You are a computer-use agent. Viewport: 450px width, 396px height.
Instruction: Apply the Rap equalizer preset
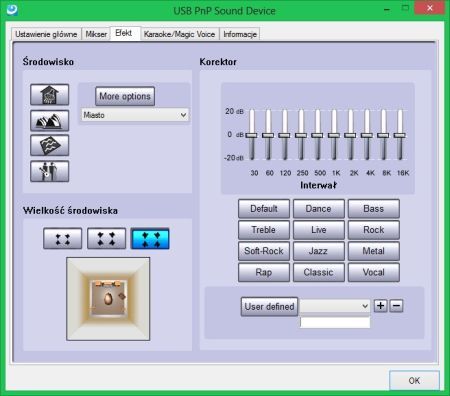pyautogui.click(x=264, y=272)
